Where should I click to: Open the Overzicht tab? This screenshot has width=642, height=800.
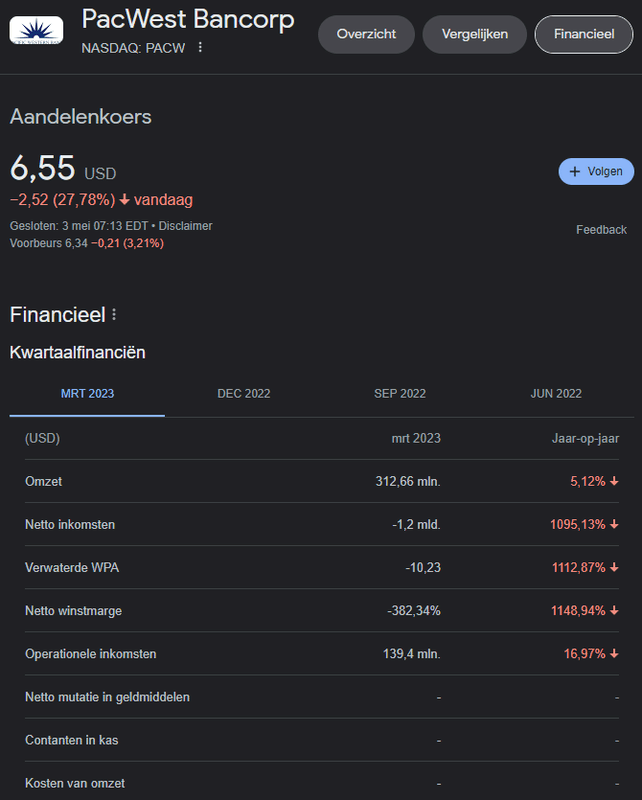[366, 34]
